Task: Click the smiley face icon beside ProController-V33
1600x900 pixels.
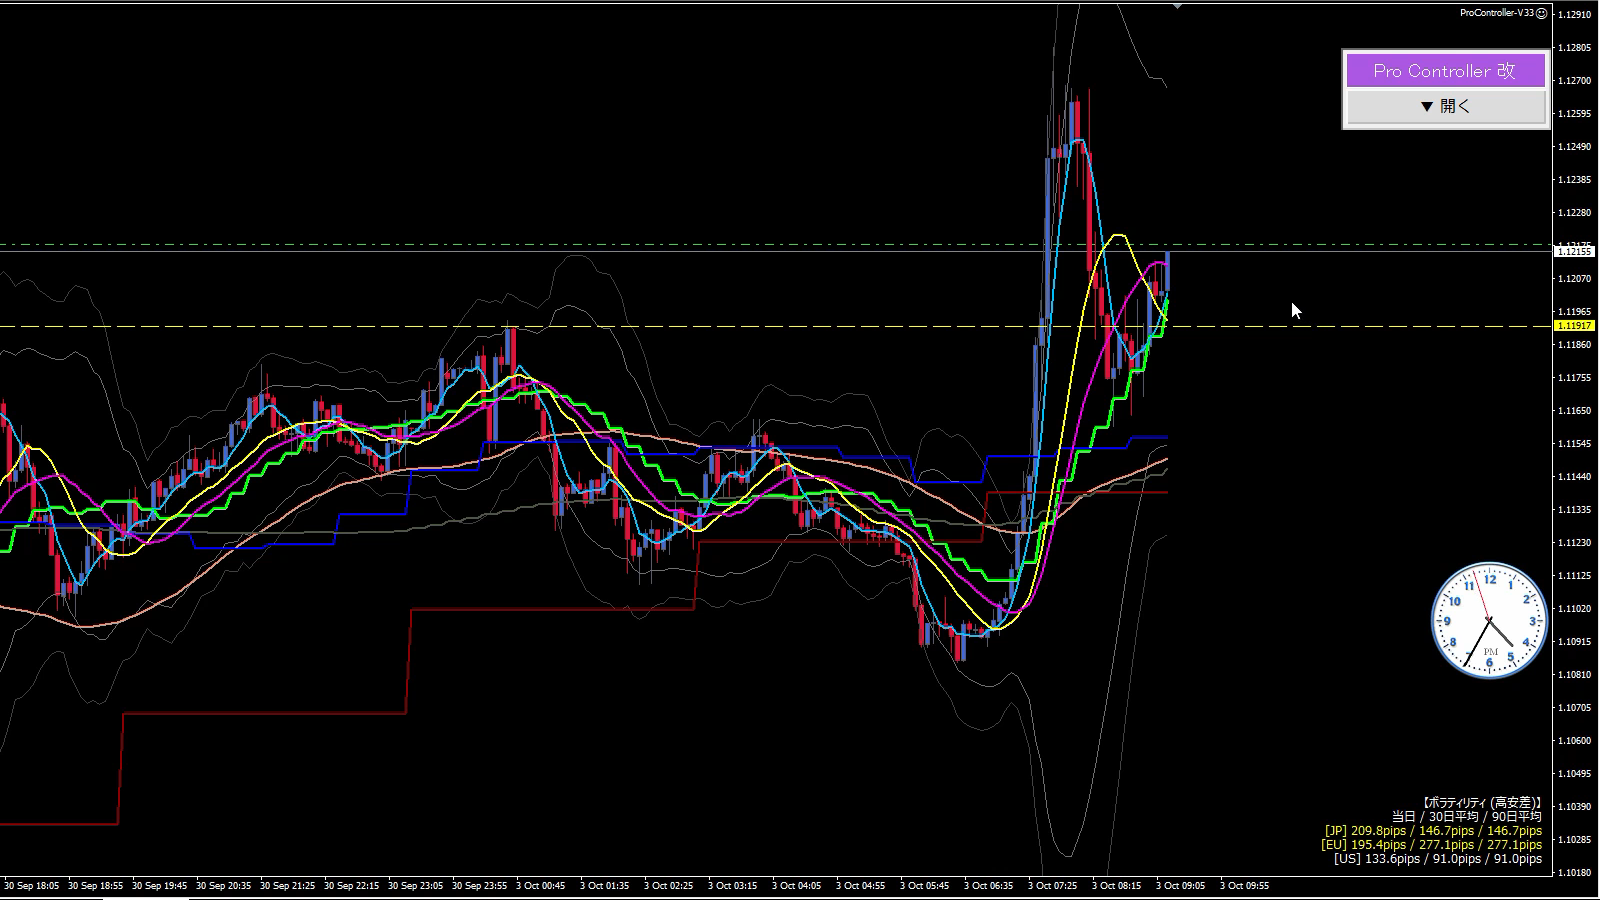Action: [x=1541, y=13]
